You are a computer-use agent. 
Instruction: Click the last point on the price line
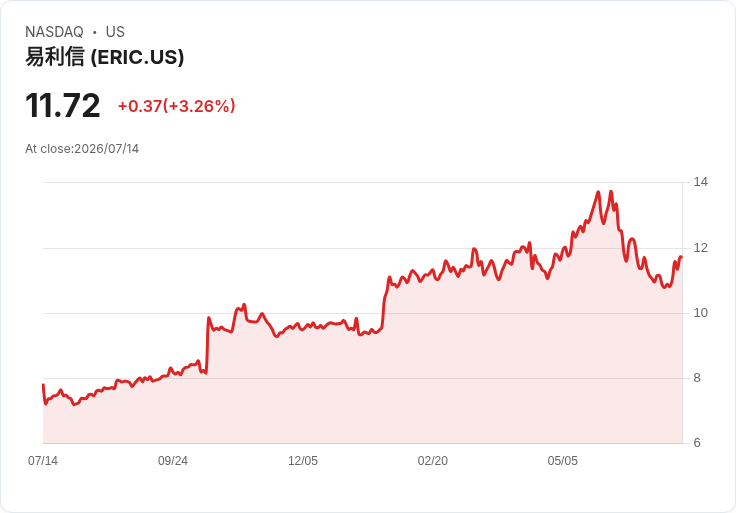[x=681, y=257]
